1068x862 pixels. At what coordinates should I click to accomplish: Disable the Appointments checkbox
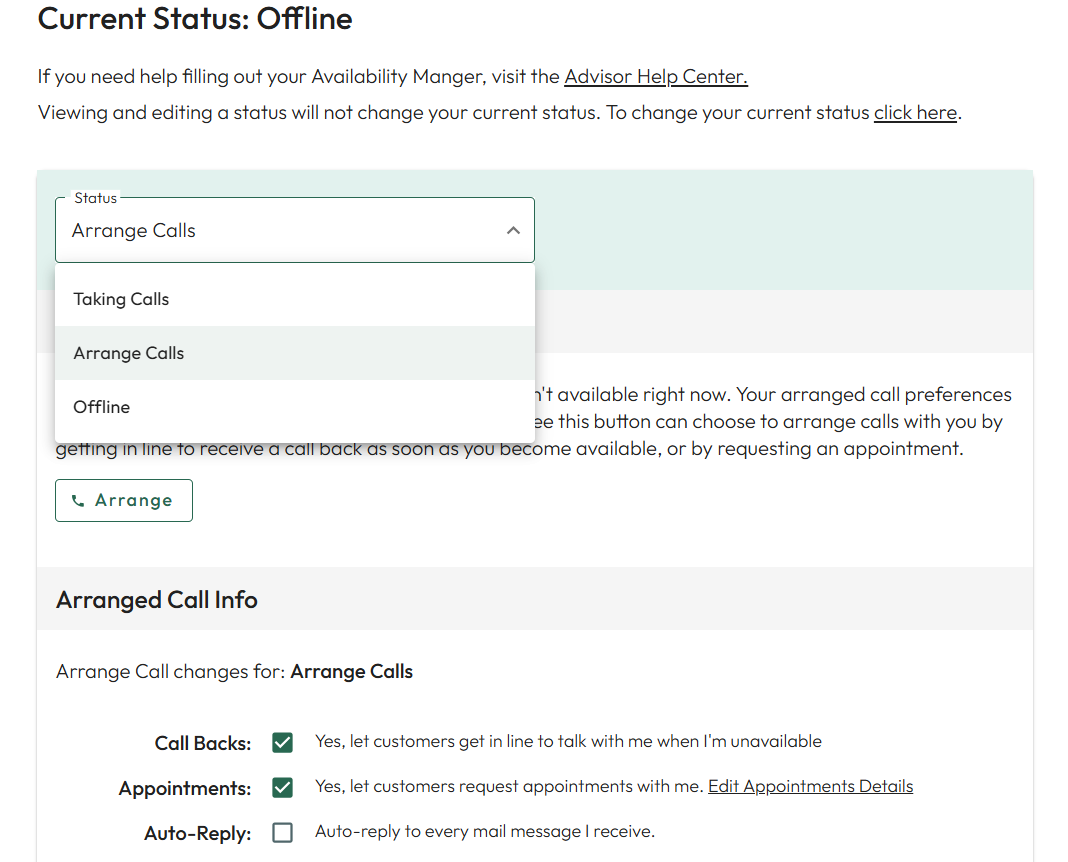point(283,788)
